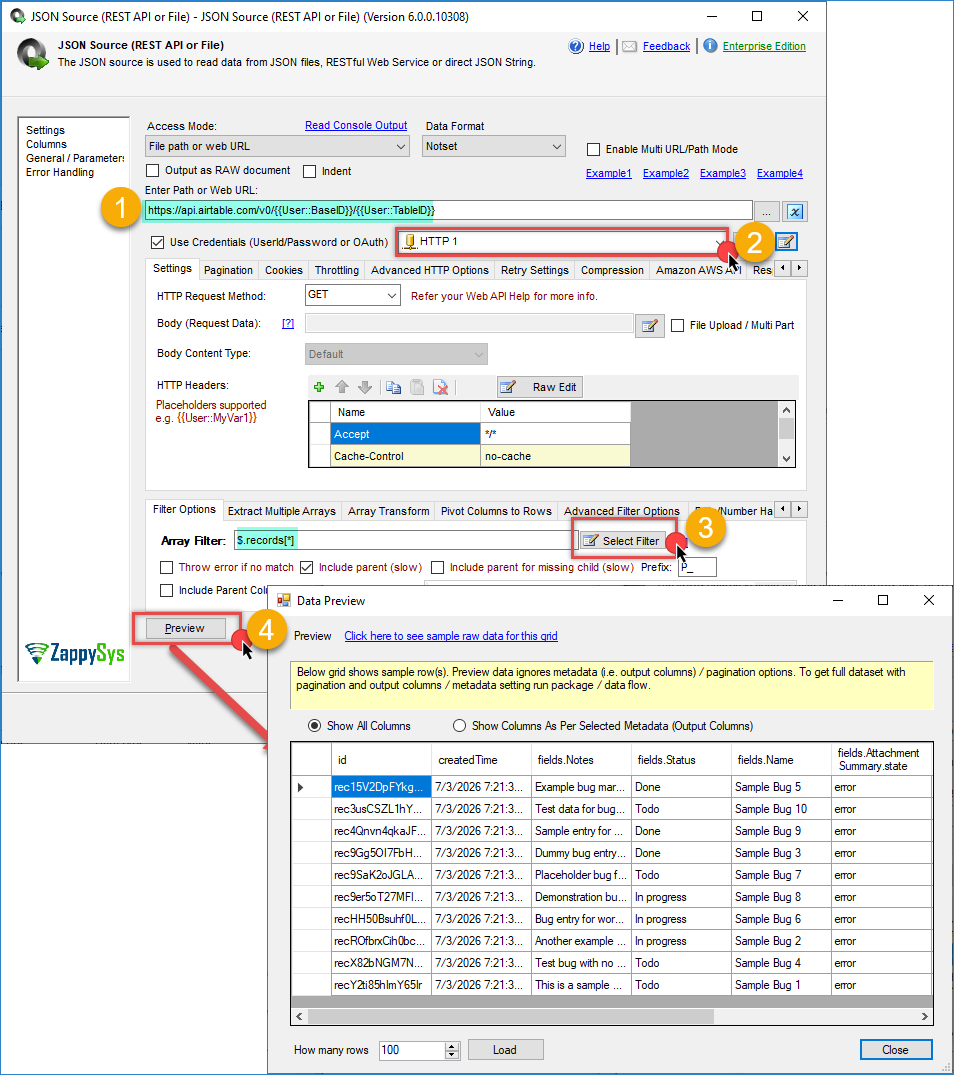The width and height of the screenshot is (954, 1075).
Task: Open the Body request data editor icon
Action: [x=649, y=325]
